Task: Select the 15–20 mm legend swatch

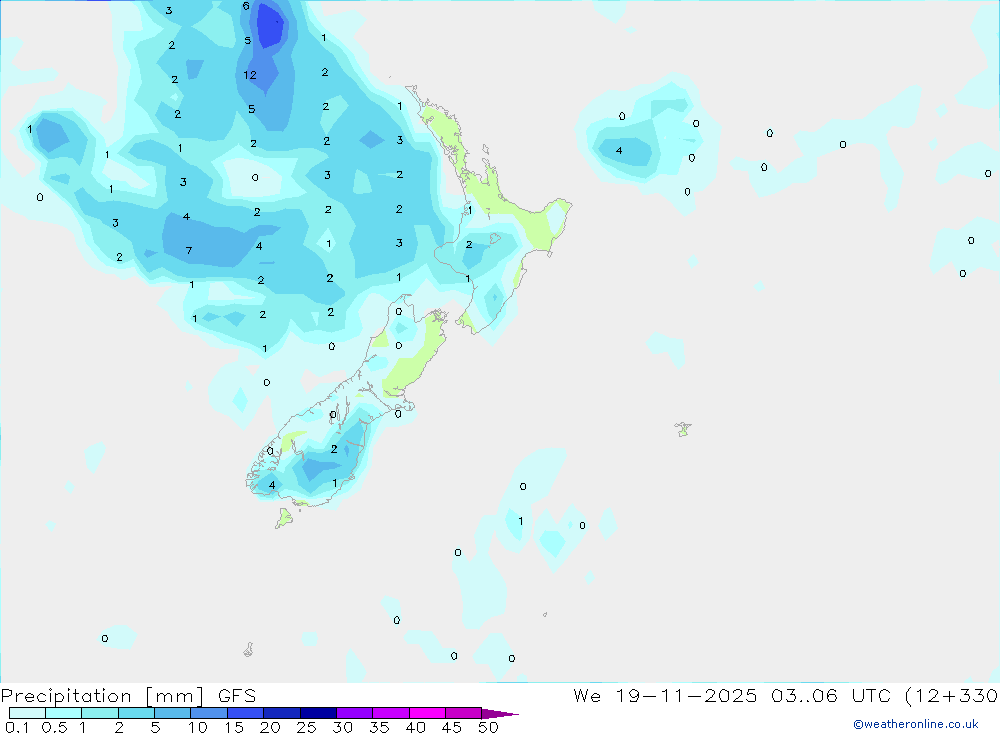Action: [246, 713]
